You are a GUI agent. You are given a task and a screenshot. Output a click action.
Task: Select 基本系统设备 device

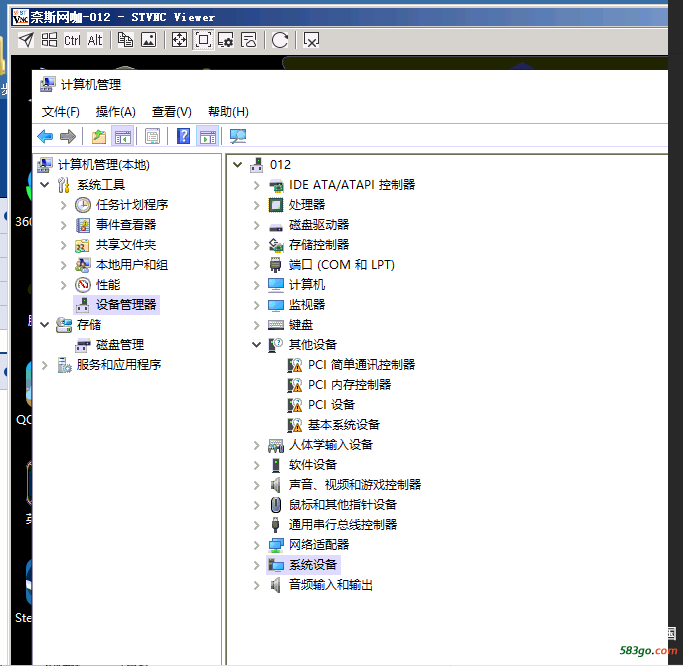click(x=343, y=425)
